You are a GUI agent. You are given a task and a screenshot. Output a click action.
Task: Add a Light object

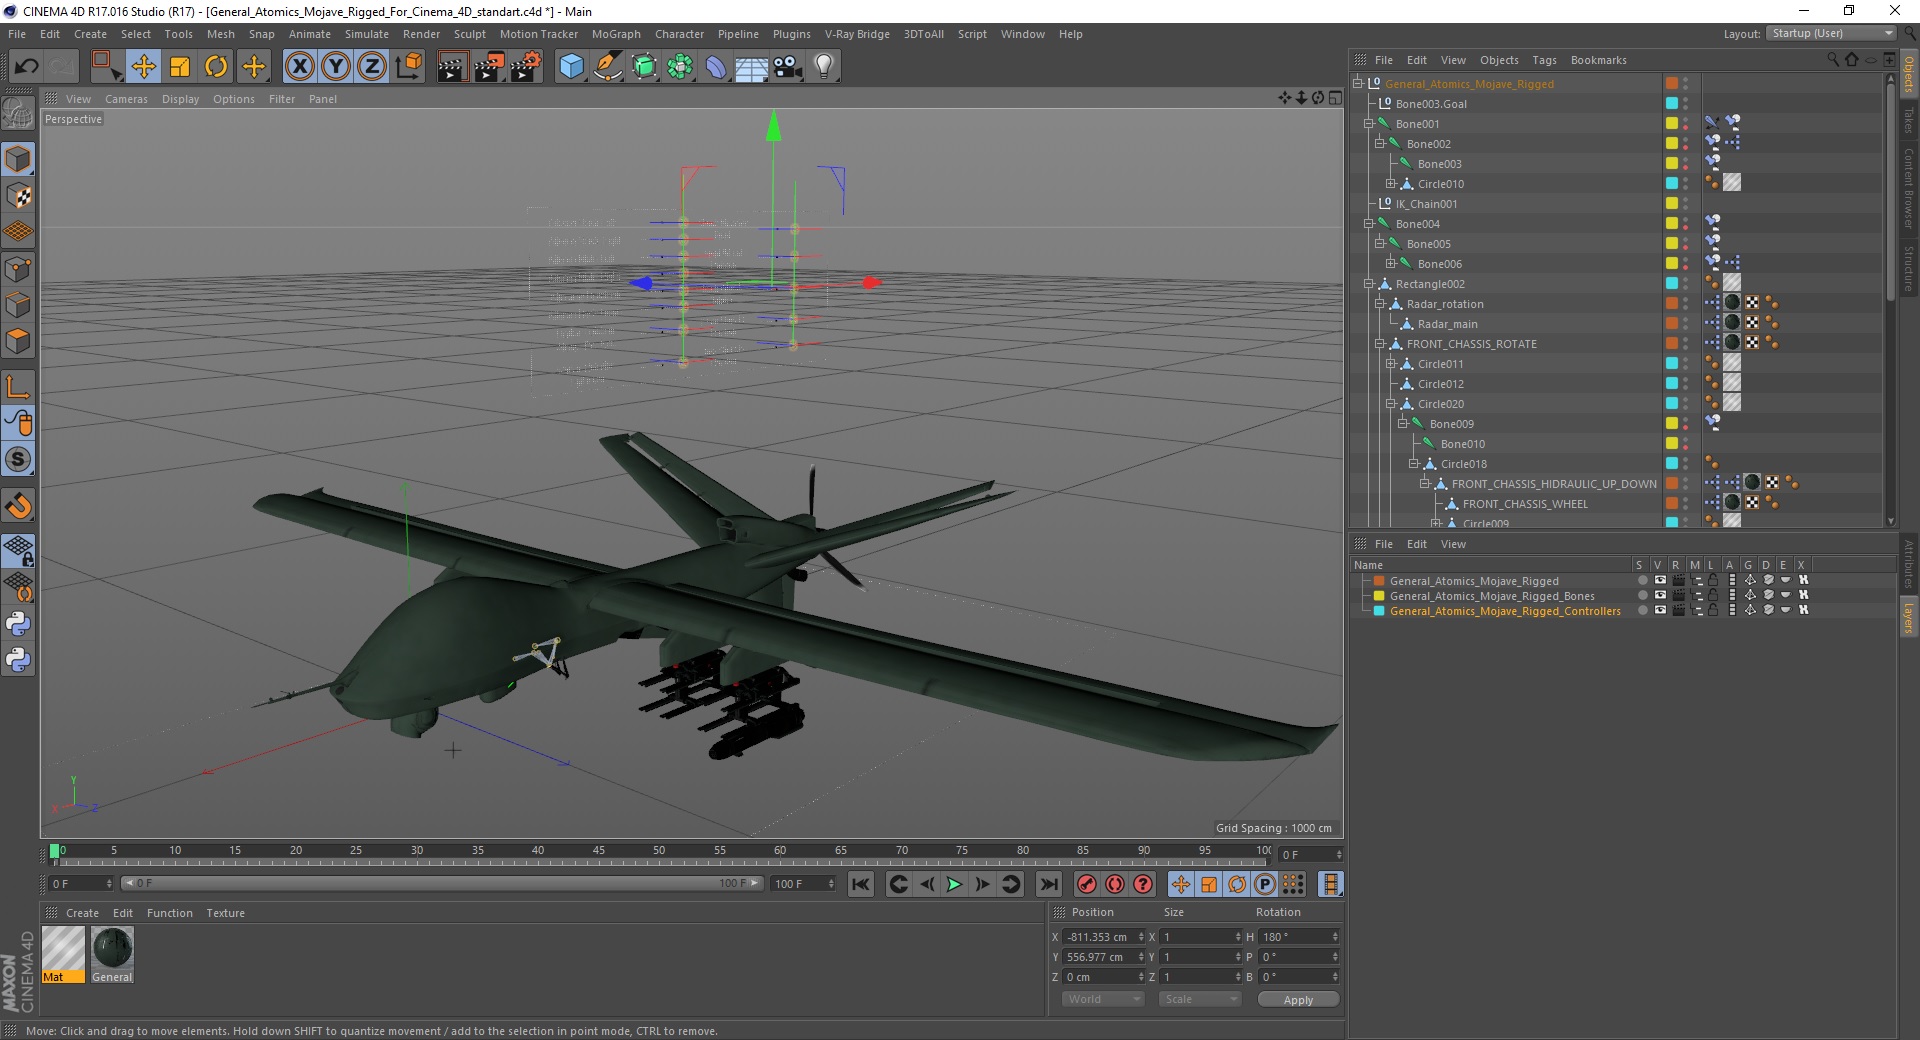click(x=824, y=67)
